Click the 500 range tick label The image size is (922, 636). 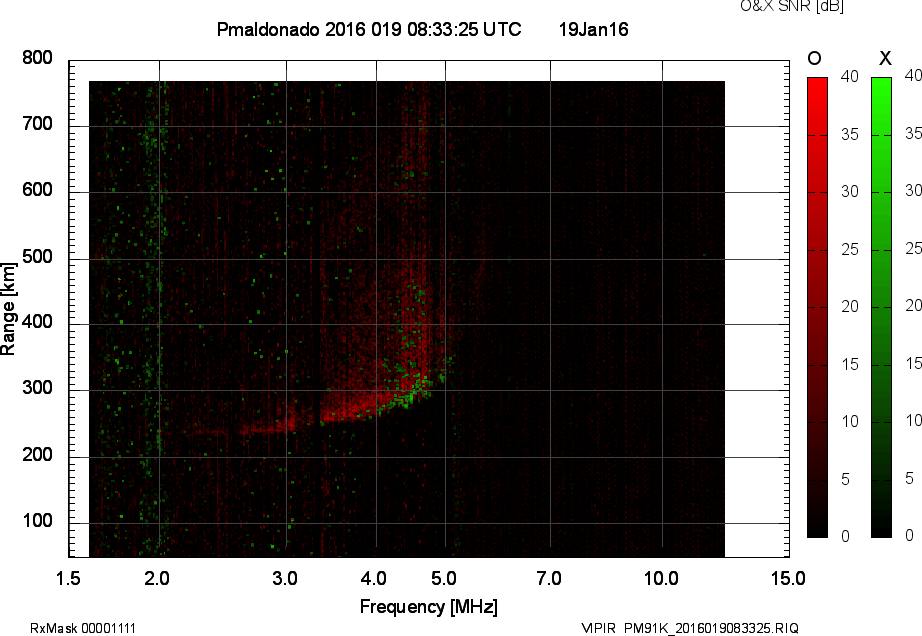pos(38,257)
